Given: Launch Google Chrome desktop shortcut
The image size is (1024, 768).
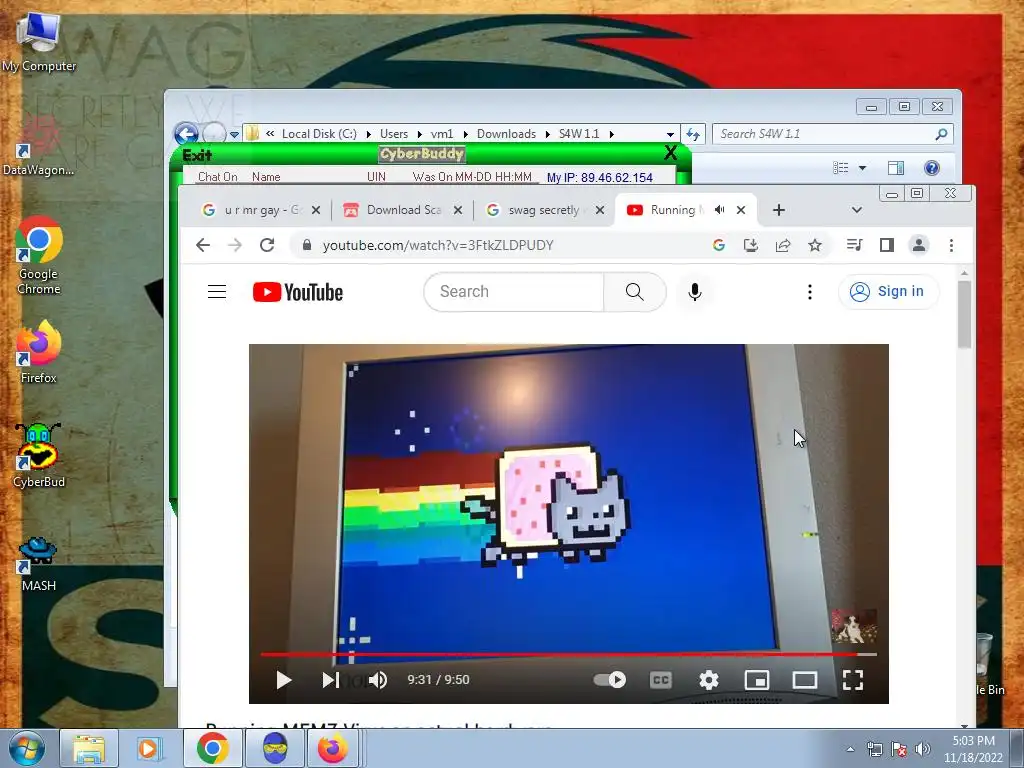Looking at the screenshot, I should pos(39,255).
